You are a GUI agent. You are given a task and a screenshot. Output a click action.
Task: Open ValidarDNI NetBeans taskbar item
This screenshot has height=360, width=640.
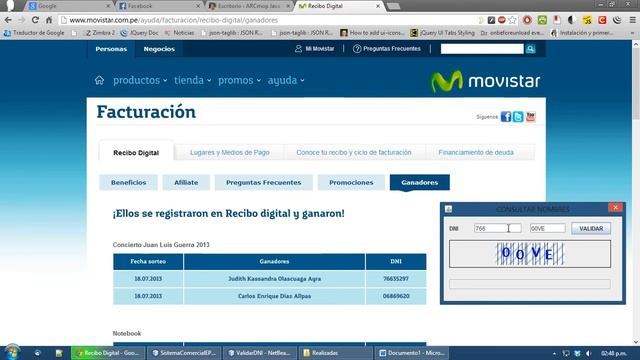(x=259, y=353)
